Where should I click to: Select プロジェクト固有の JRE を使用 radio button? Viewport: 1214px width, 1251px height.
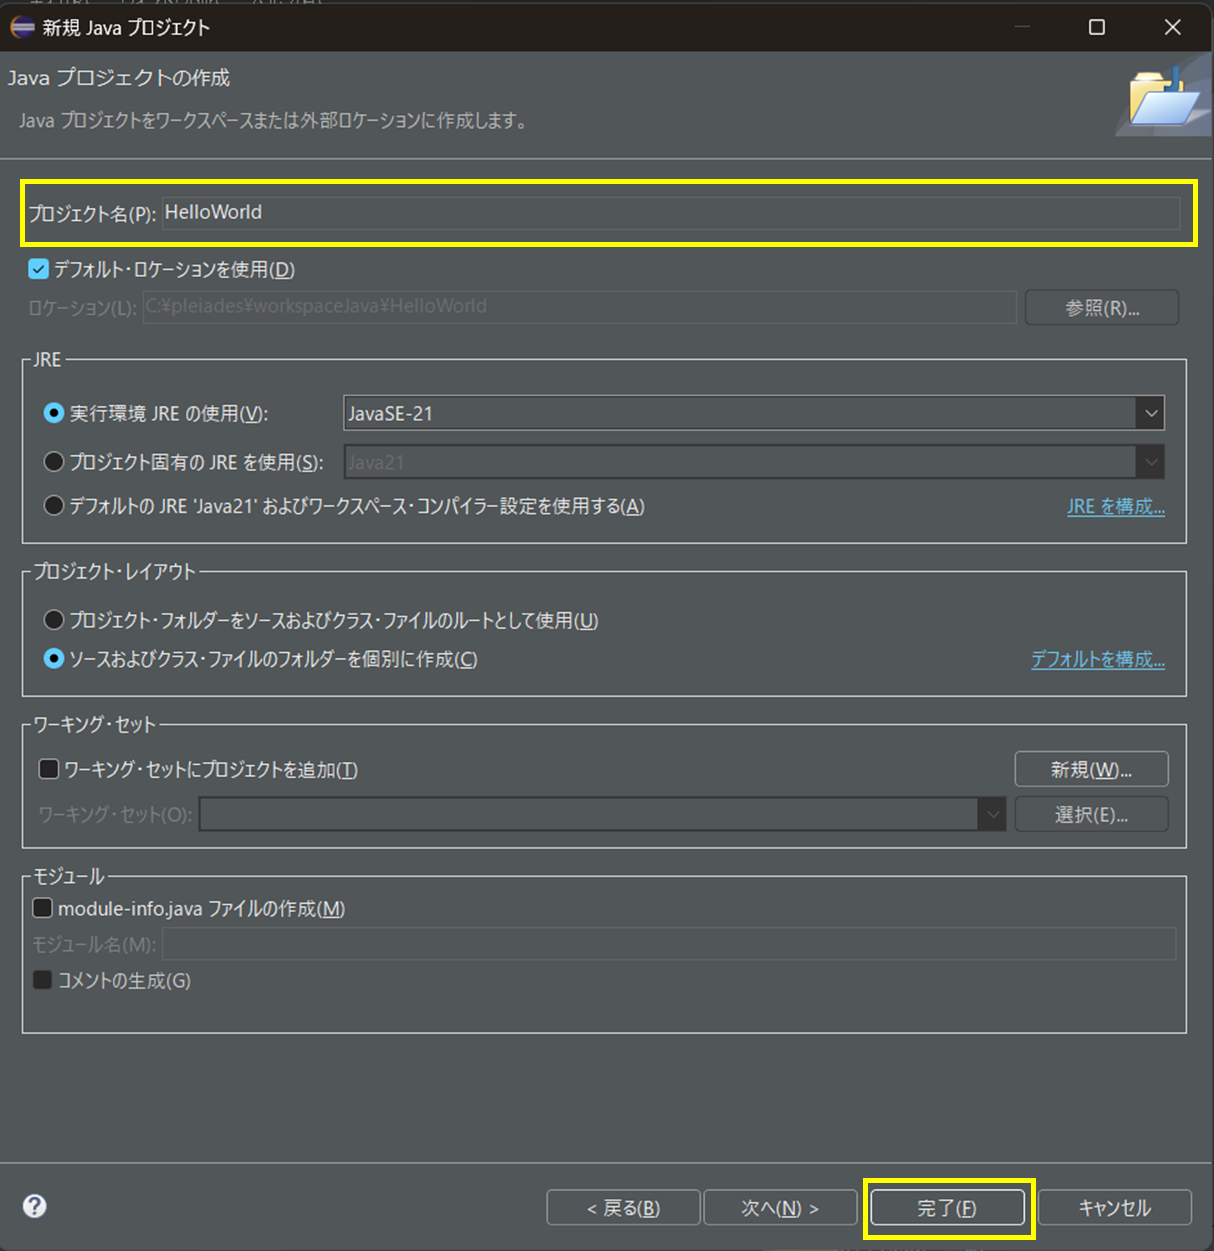pos(54,462)
